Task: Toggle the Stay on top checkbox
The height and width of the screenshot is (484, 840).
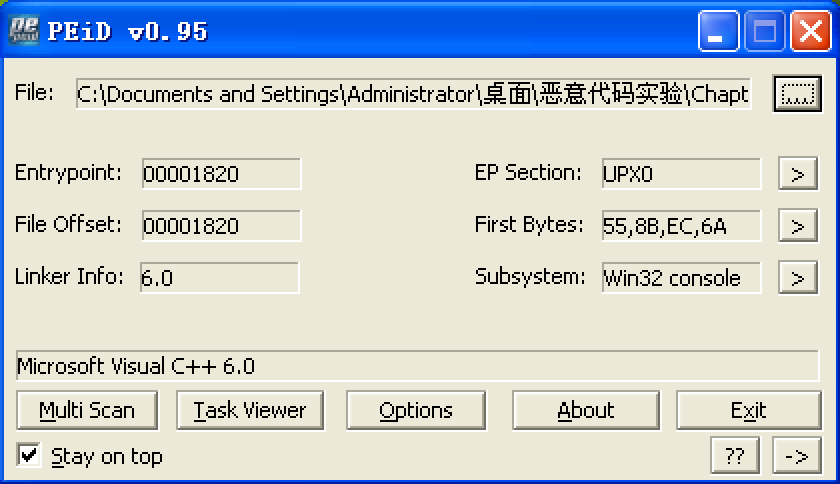Action: 28,456
